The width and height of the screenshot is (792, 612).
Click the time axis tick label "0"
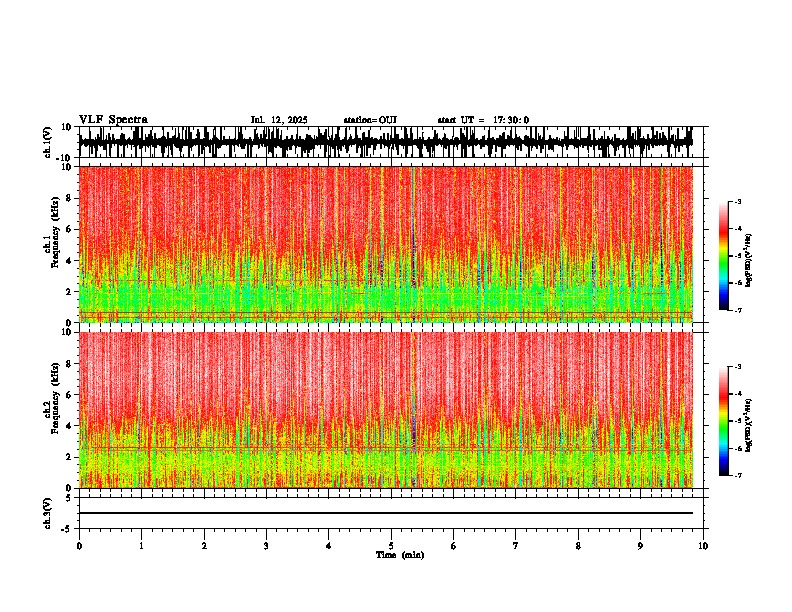point(79,546)
